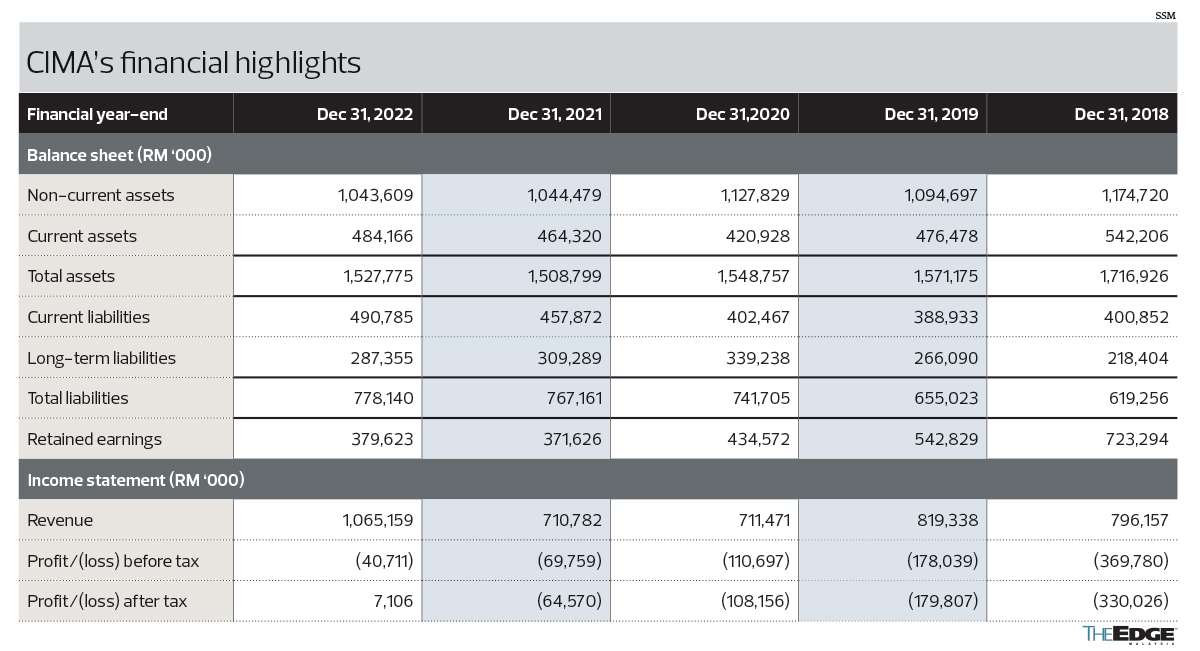Select the 2019 total liabilities value 655,023
Viewport: 1200px width, 651px height.
tap(943, 398)
